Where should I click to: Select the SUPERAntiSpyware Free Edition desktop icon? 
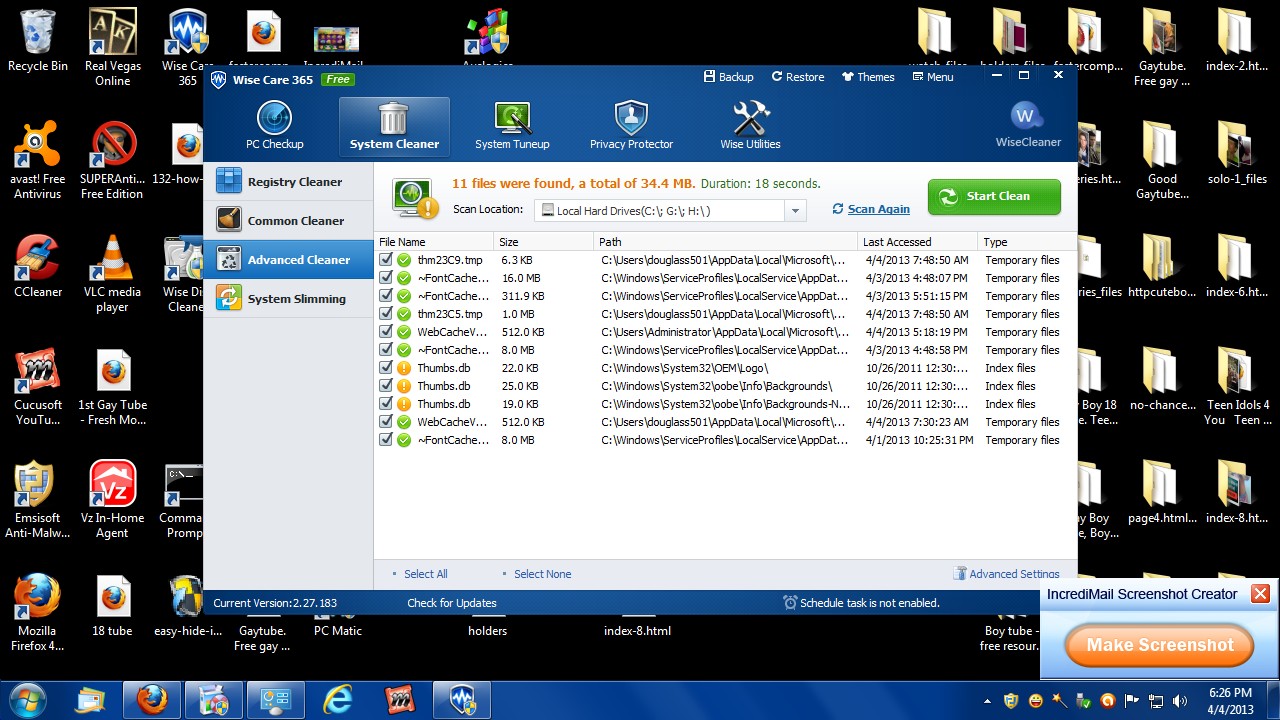click(112, 160)
